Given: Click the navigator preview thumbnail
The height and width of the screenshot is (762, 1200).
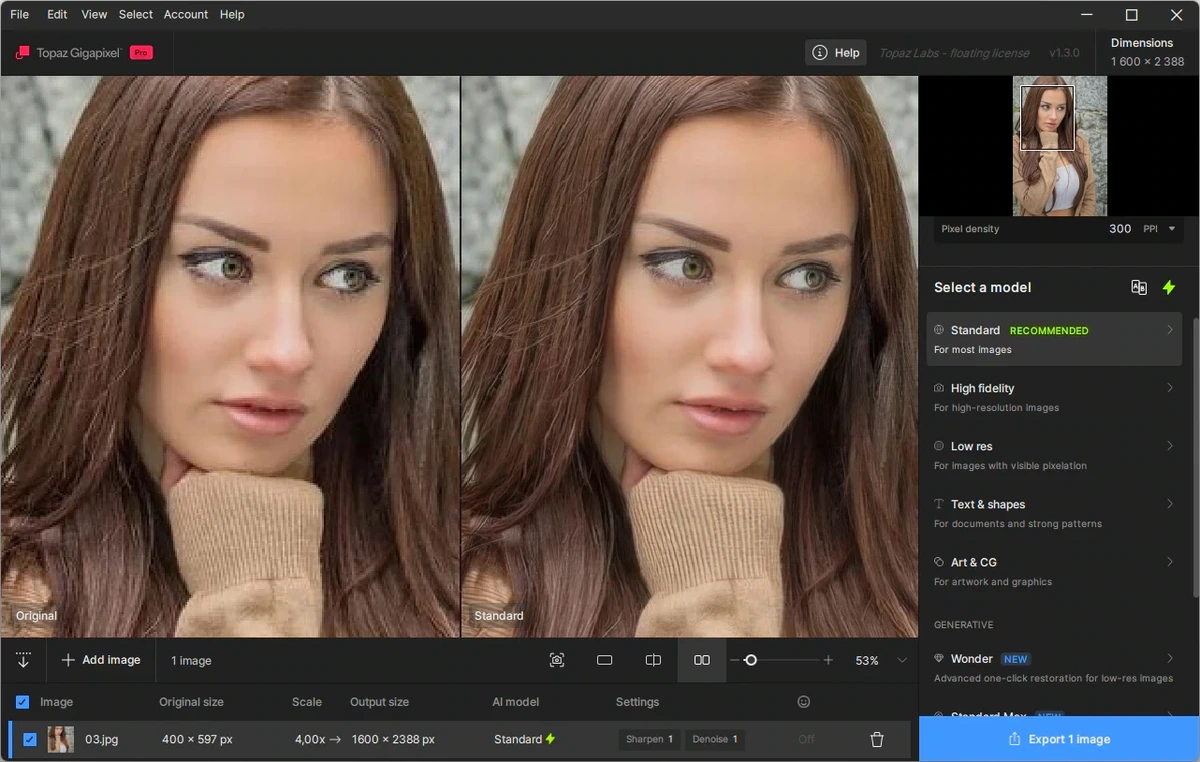Looking at the screenshot, I should point(1059,146).
